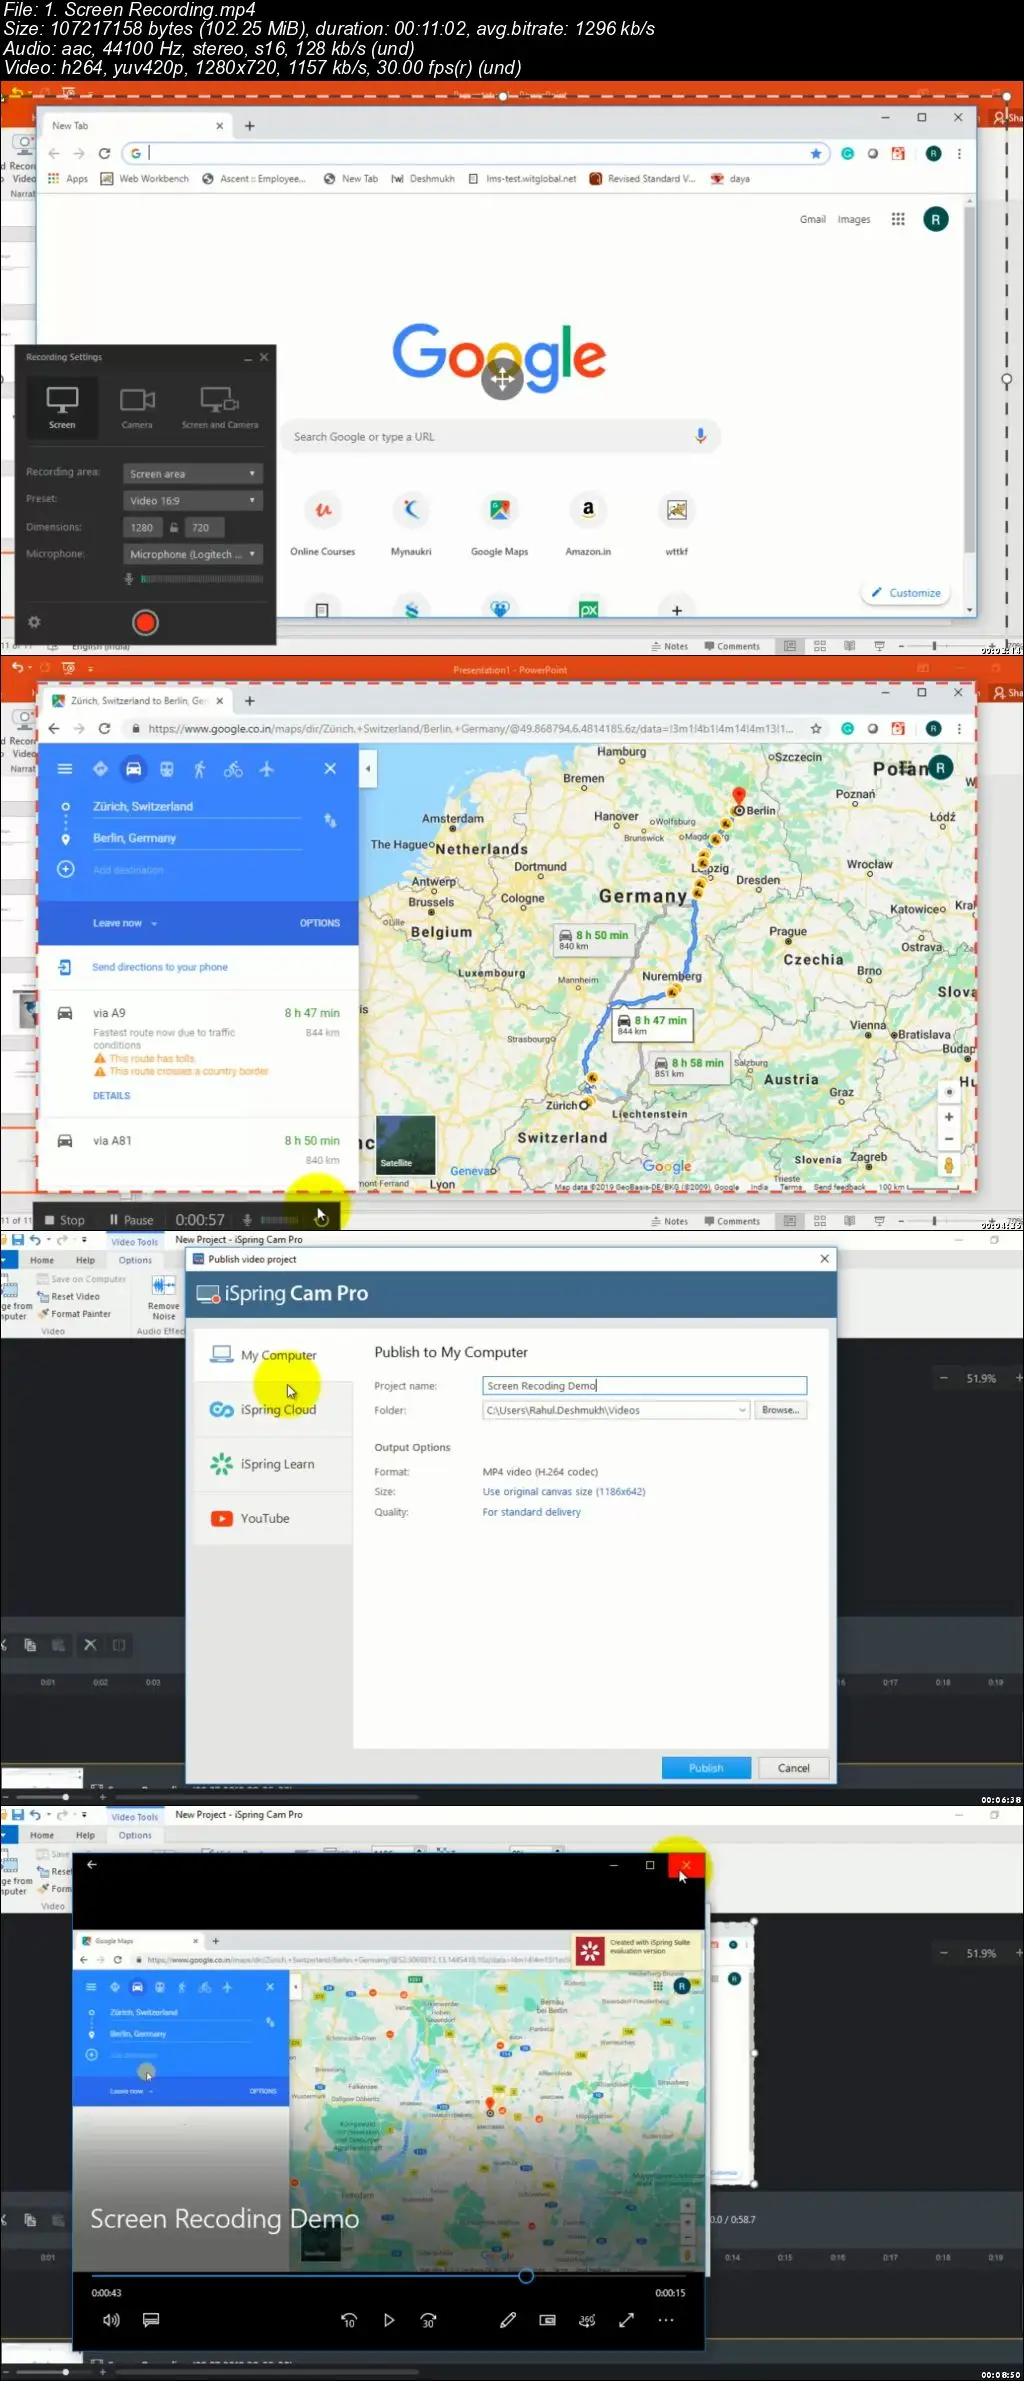Close the Maps directions panel

click(x=330, y=768)
